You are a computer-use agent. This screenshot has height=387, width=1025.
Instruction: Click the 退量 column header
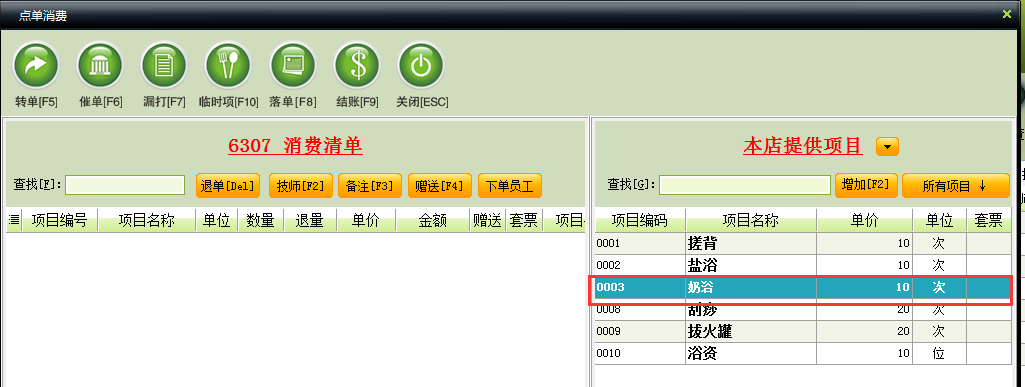310,221
